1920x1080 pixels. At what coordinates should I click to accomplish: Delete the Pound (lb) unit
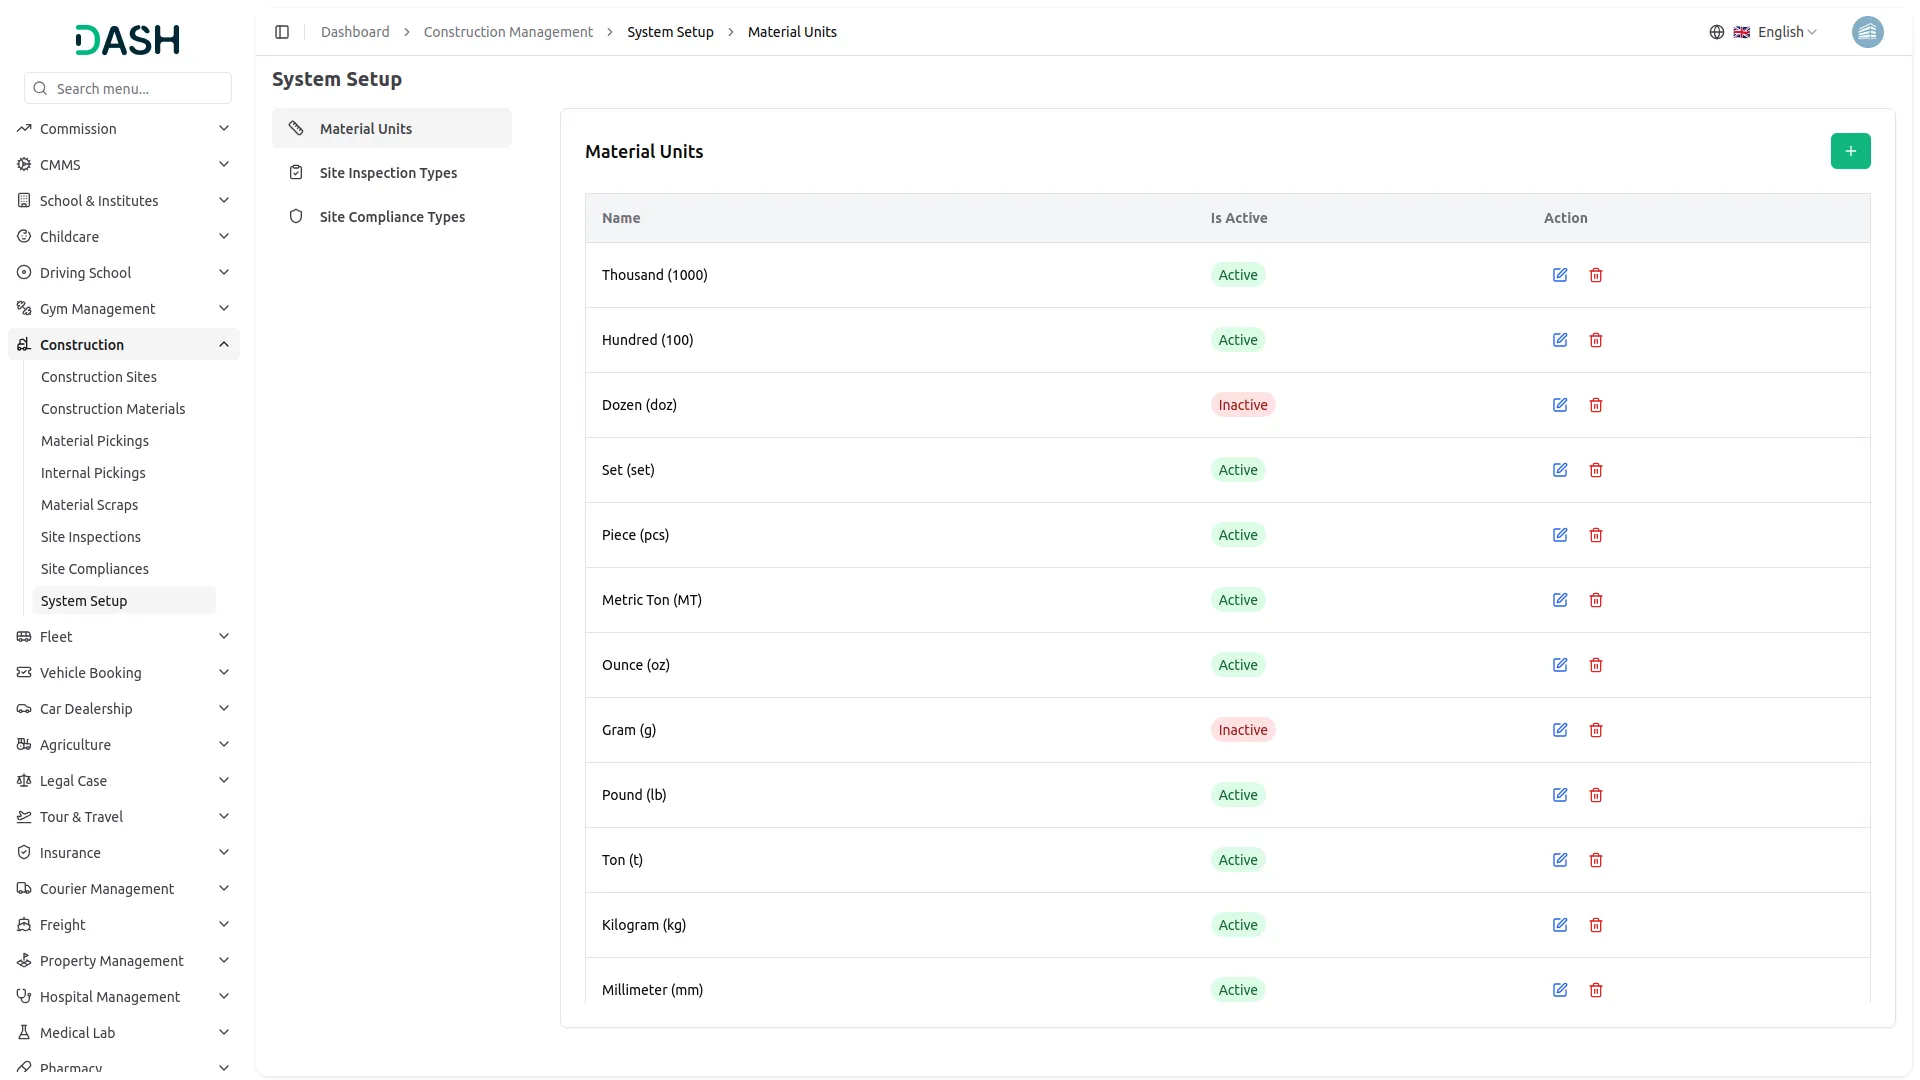1595,795
